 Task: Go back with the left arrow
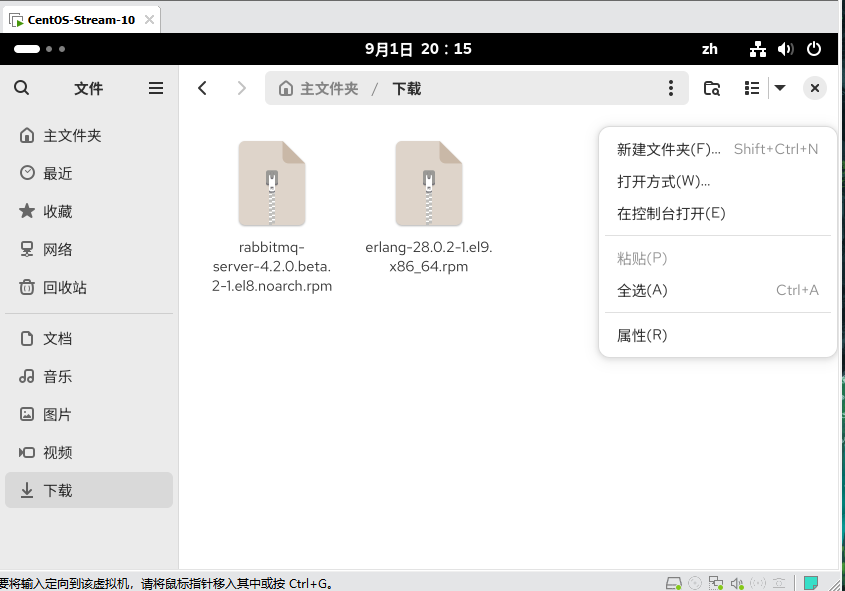[x=202, y=88]
